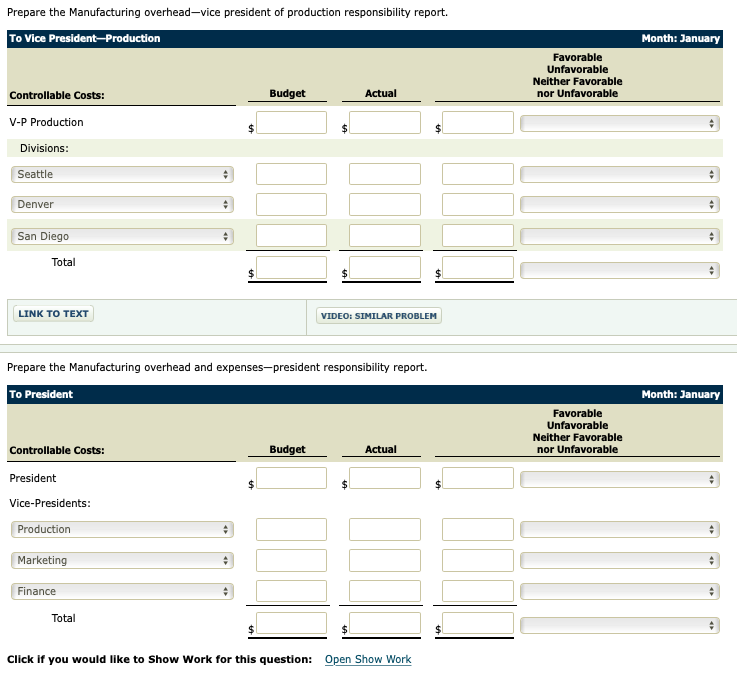The width and height of the screenshot is (737, 675).
Task: Select favorable/unfavorable for Finance row
Action: point(619,591)
